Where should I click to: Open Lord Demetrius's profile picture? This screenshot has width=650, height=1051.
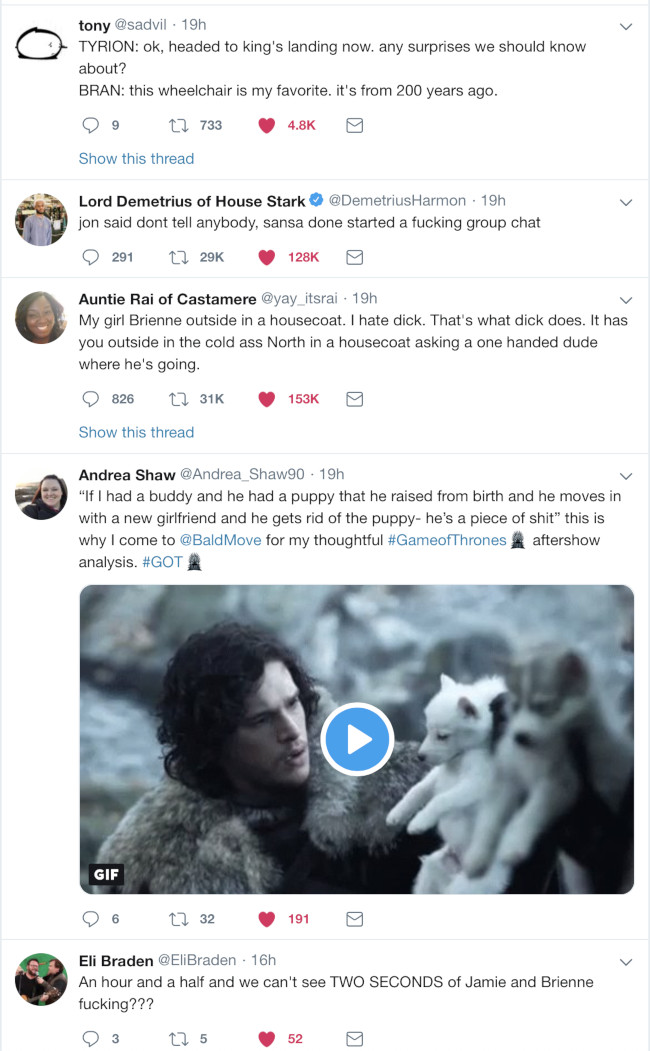click(x=42, y=219)
